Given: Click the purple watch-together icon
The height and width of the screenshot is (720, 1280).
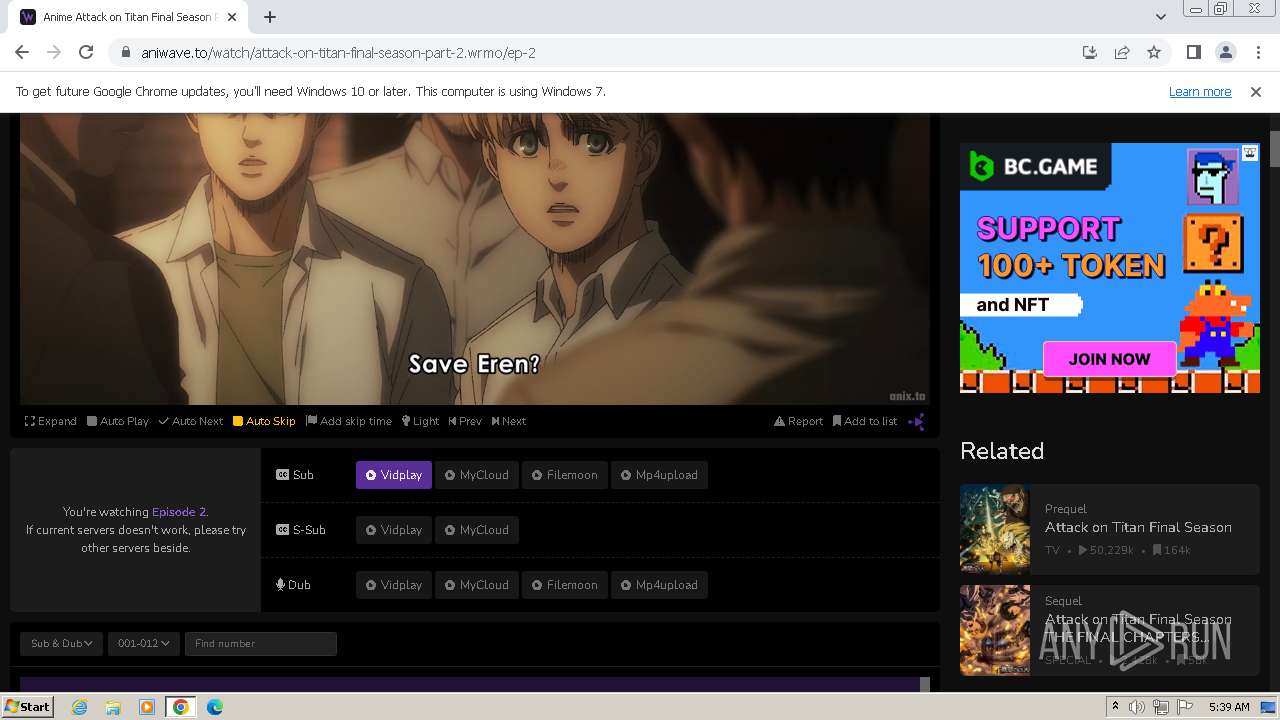Looking at the screenshot, I should point(916,422).
